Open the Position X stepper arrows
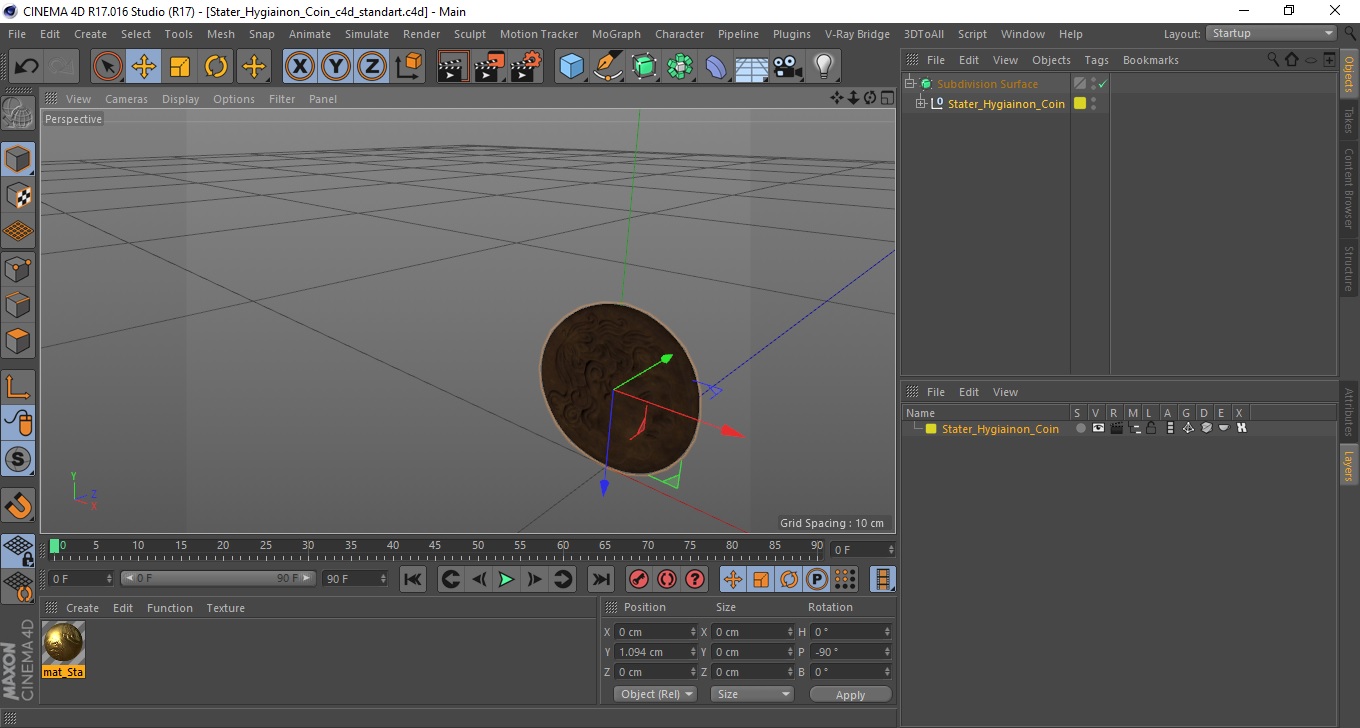The image size is (1360, 728). [x=694, y=632]
